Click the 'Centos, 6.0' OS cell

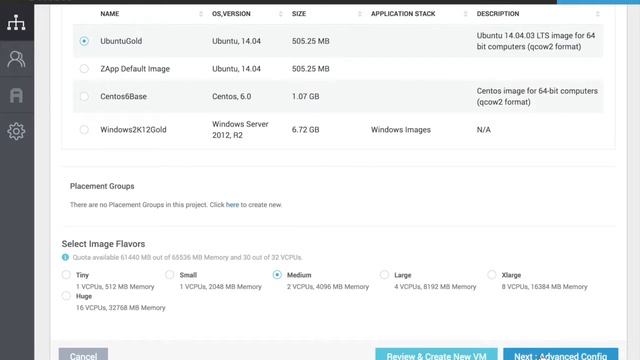tap(231, 96)
